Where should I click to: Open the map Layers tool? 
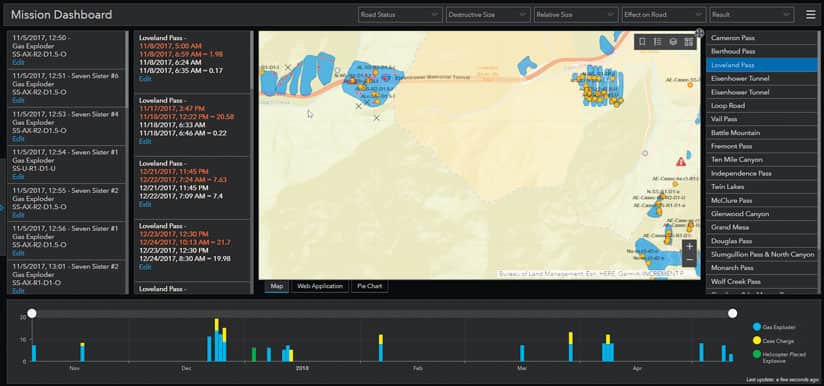pos(673,42)
